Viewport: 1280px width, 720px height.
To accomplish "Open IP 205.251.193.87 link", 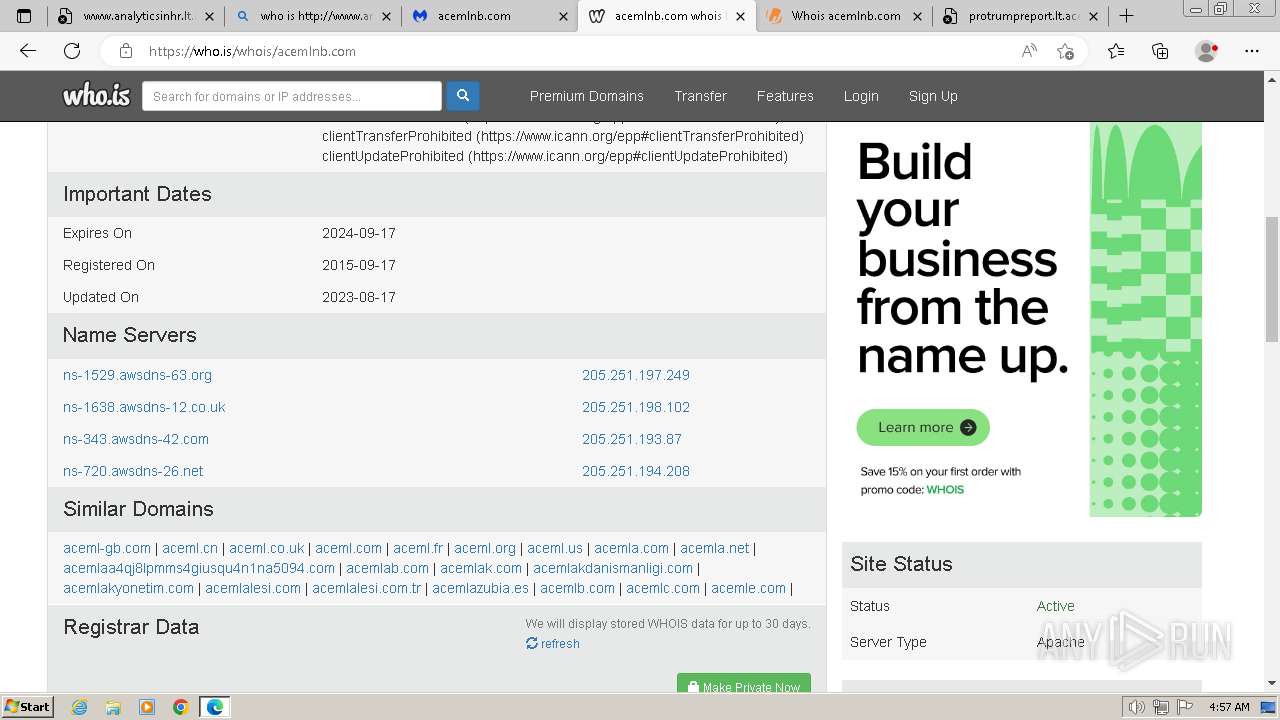I will tap(632, 439).
